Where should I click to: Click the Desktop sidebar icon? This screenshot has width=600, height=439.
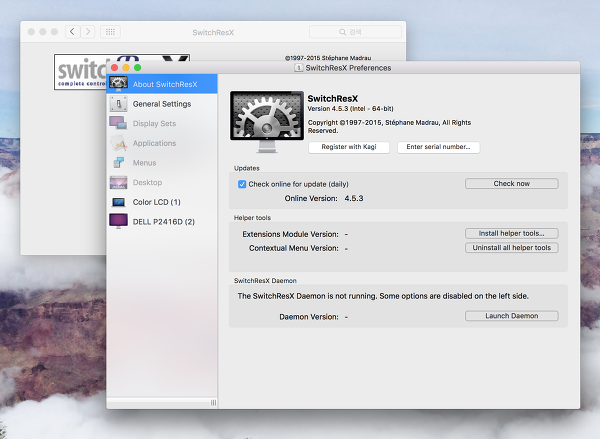pyautogui.click(x=118, y=183)
